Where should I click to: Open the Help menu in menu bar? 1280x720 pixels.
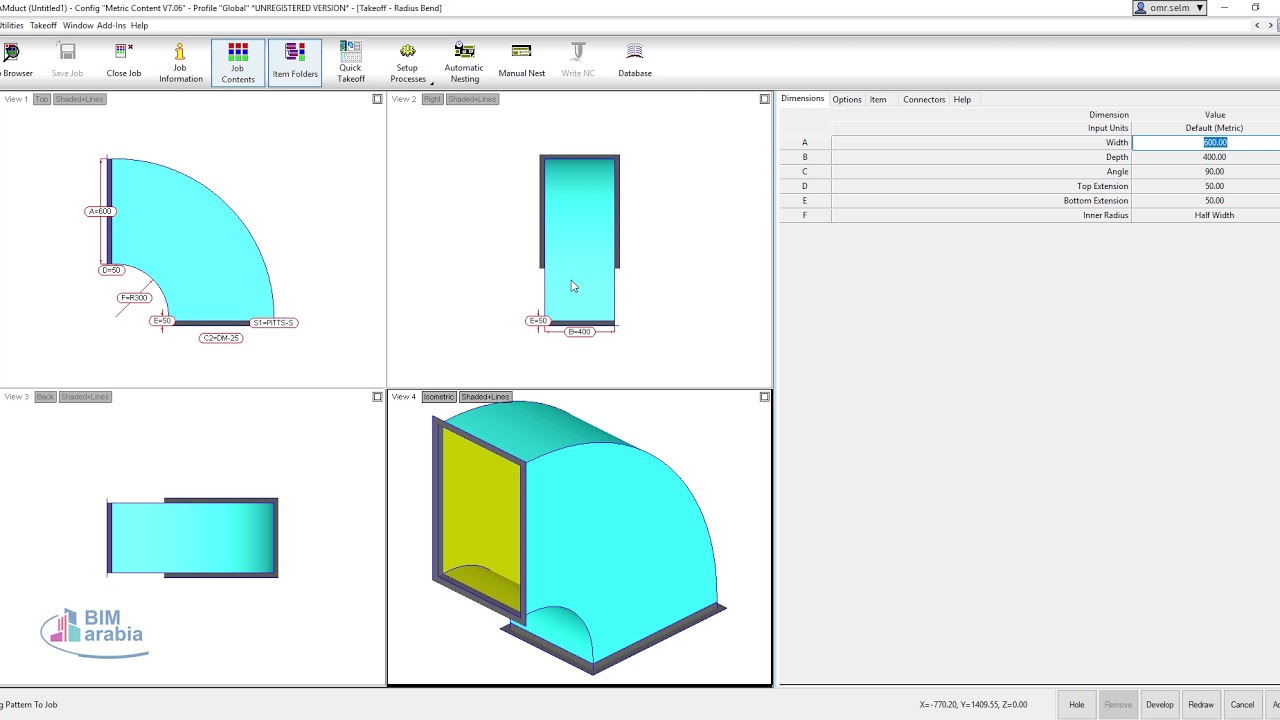(x=139, y=25)
